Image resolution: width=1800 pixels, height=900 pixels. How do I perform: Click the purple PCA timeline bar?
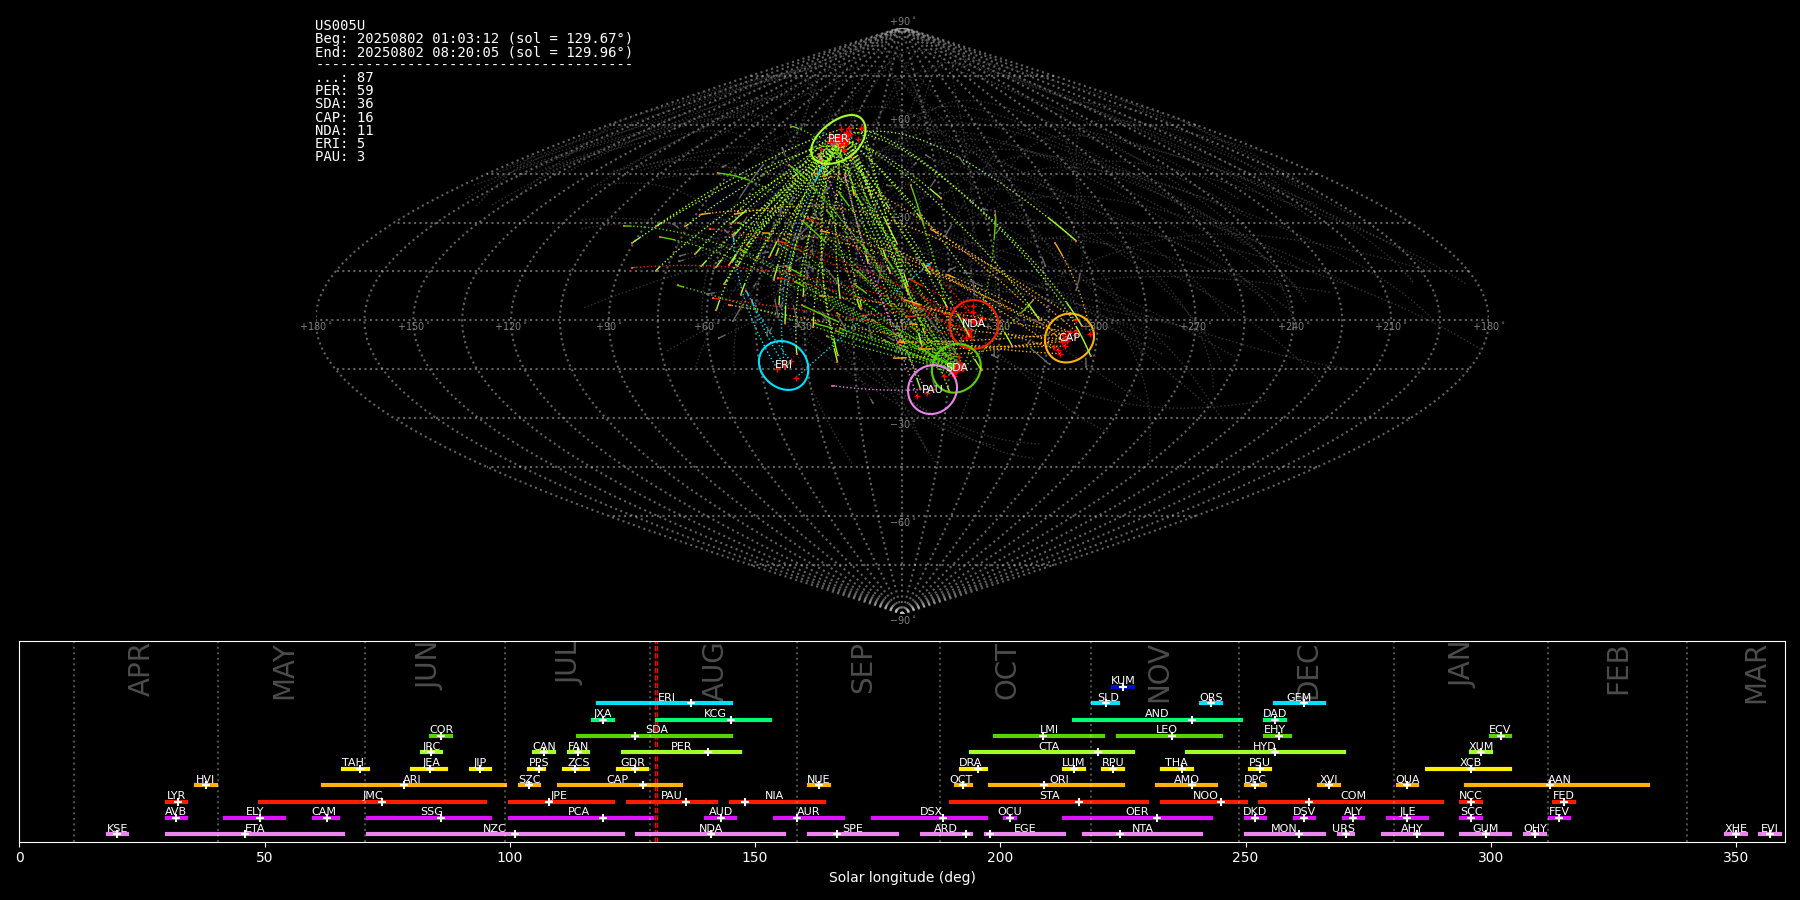(580, 818)
